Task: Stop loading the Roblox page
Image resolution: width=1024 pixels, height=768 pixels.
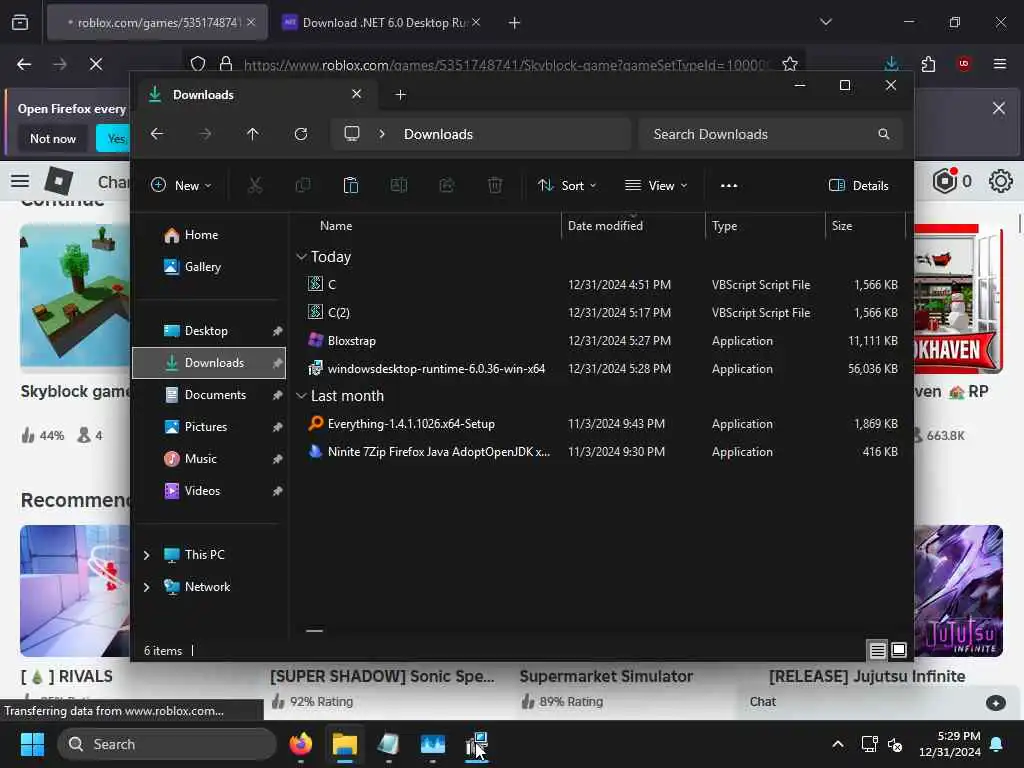Action: (x=96, y=63)
